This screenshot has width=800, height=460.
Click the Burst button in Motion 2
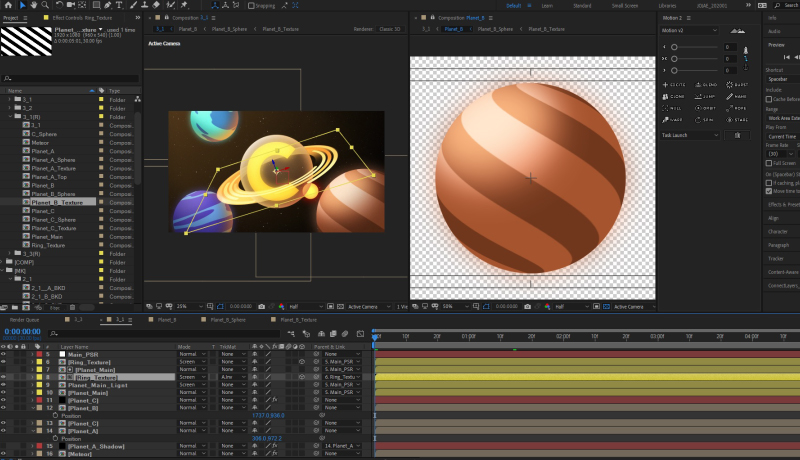tap(737, 85)
